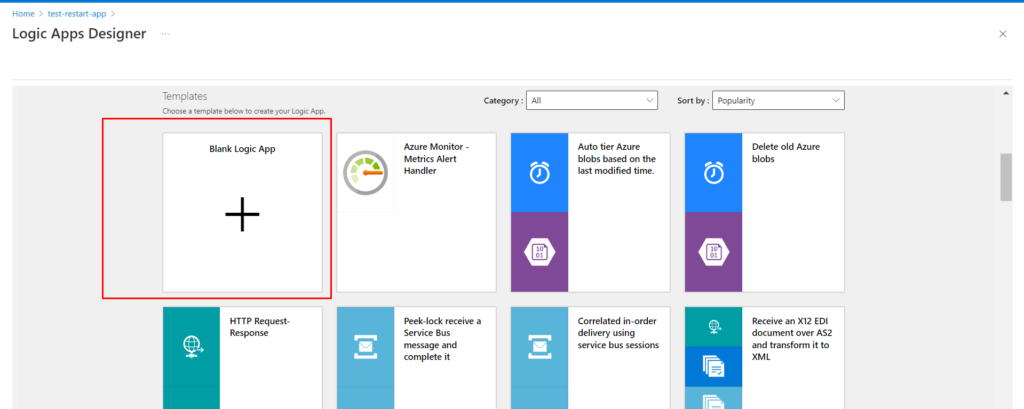Click the scroll up arrow of templates list
1024x409 pixels.
click(x=1006, y=94)
